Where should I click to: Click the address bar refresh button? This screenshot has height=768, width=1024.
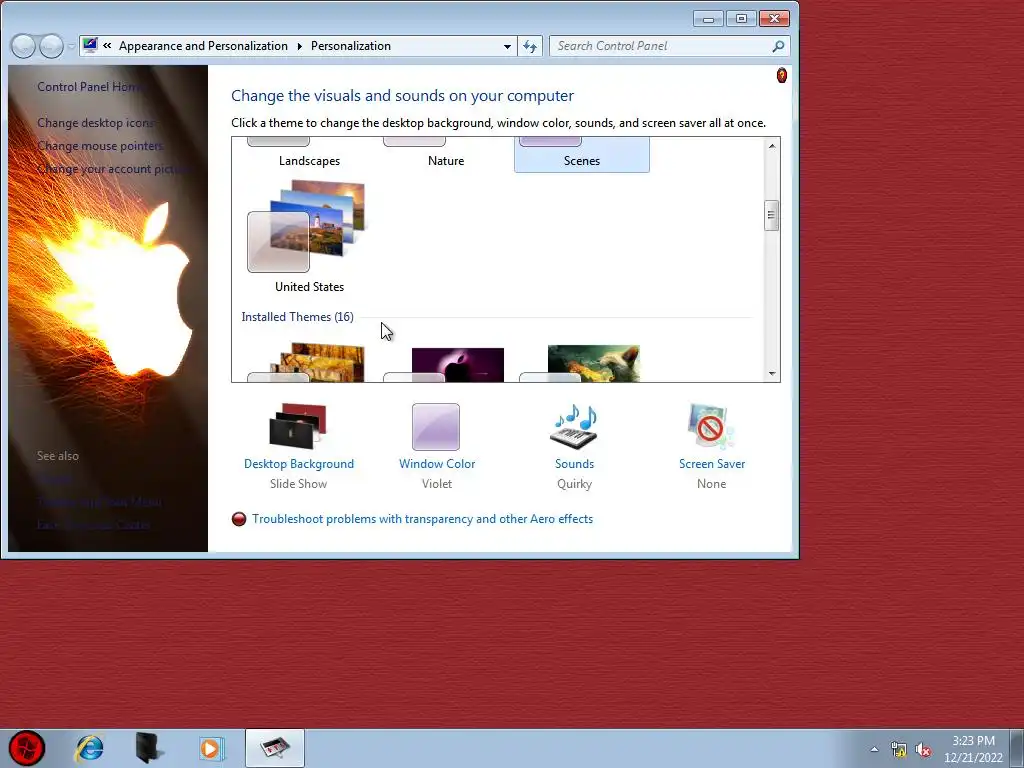click(530, 46)
